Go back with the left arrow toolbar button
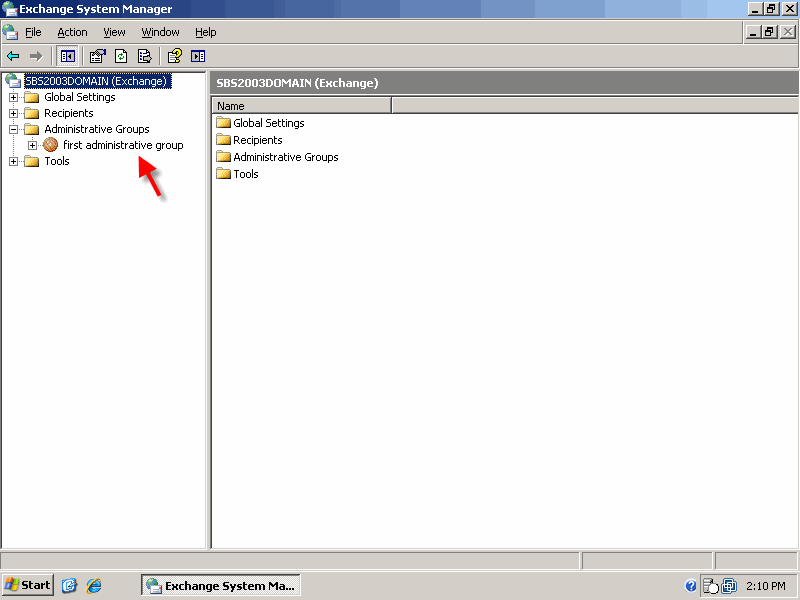Viewport: 800px width, 600px height. pyautogui.click(x=13, y=56)
